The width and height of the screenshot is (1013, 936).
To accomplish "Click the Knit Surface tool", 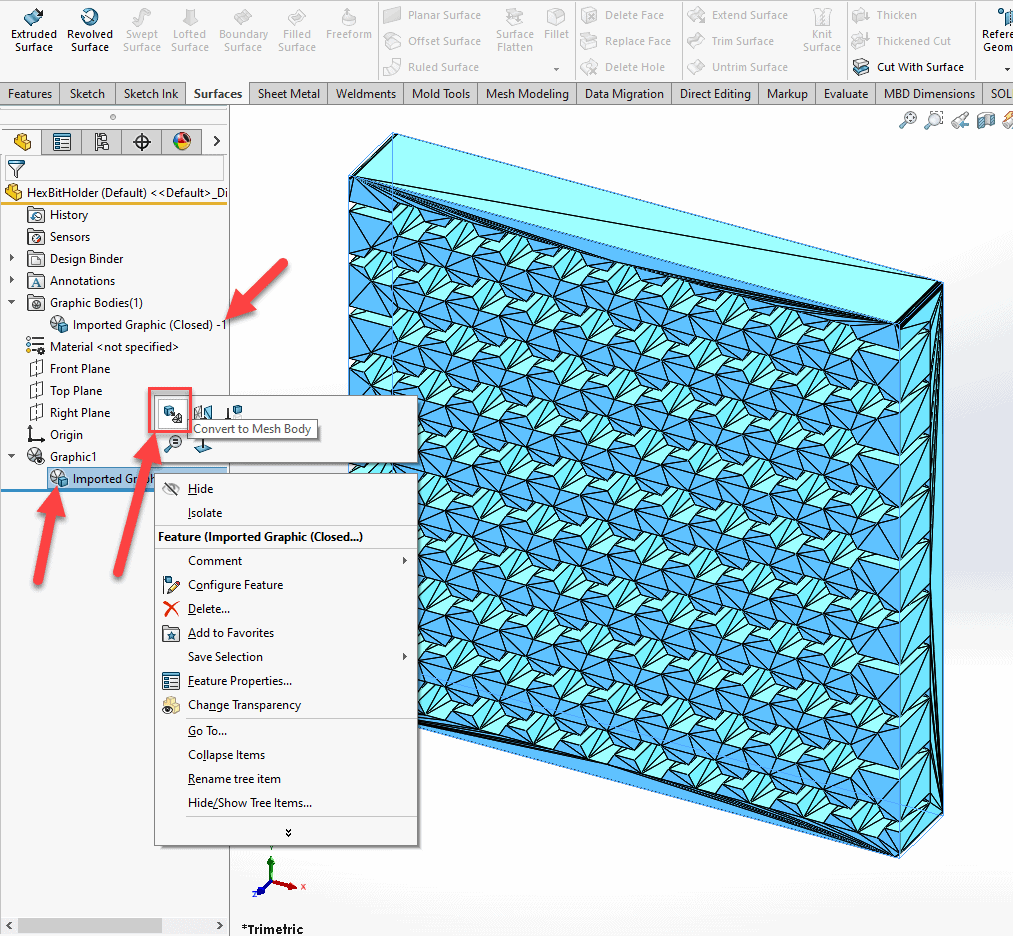I will point(822,30).
